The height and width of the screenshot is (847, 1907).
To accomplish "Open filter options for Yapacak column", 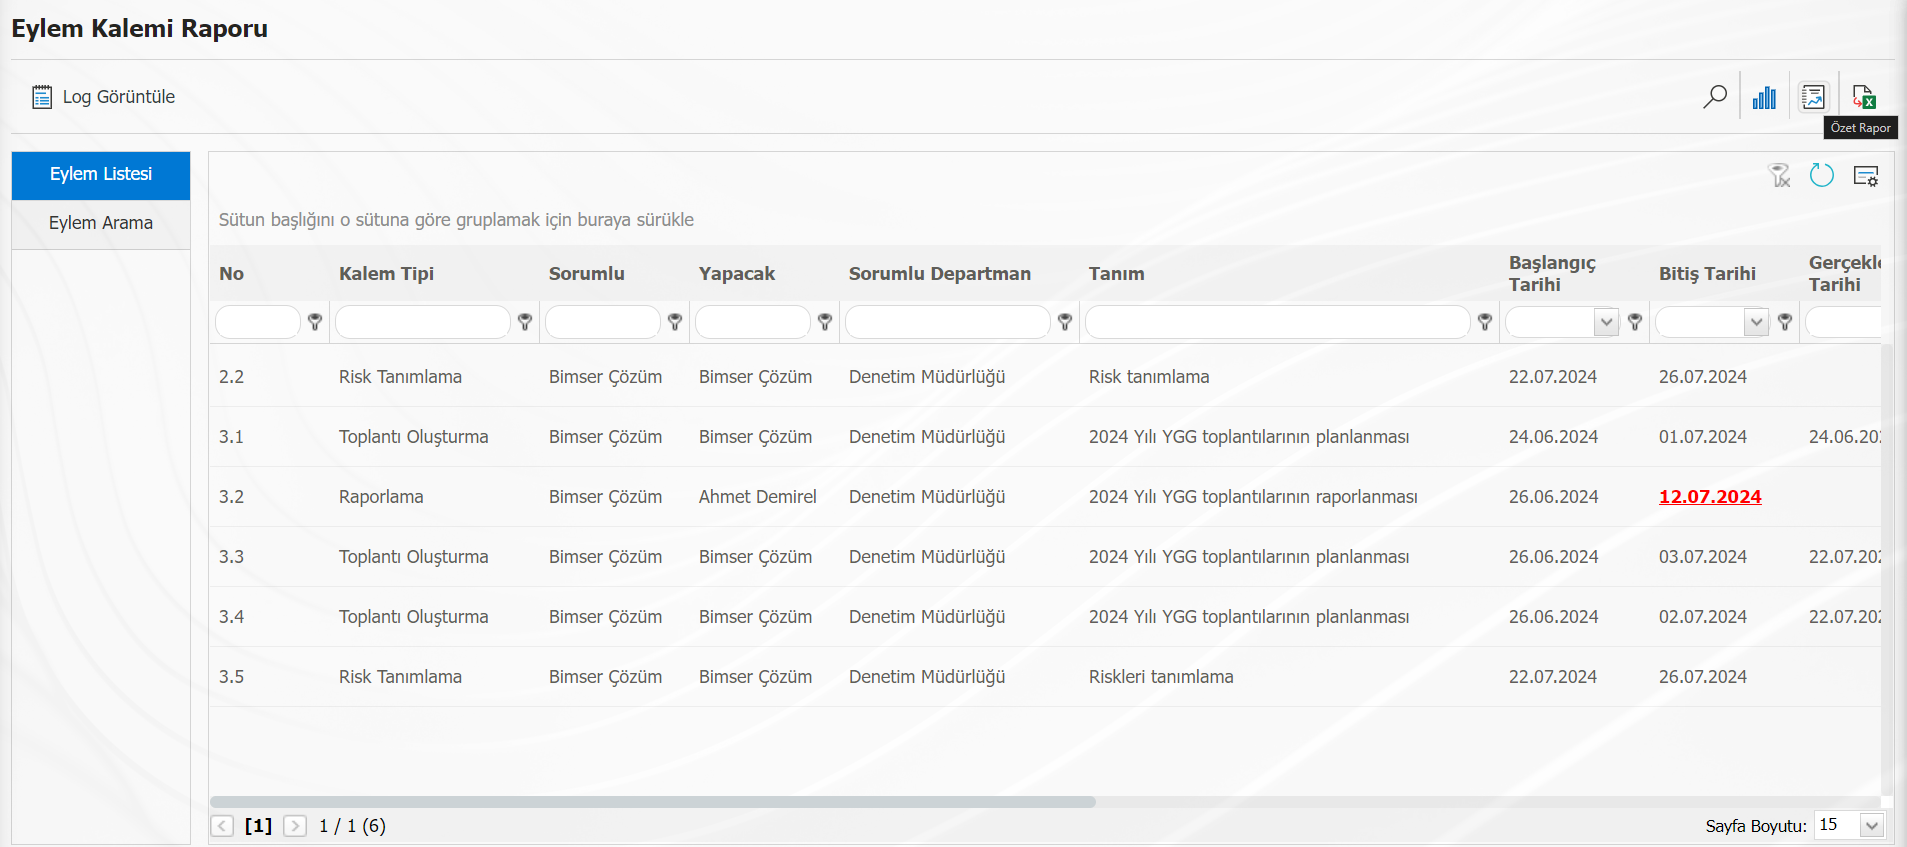I will (825, 322).
